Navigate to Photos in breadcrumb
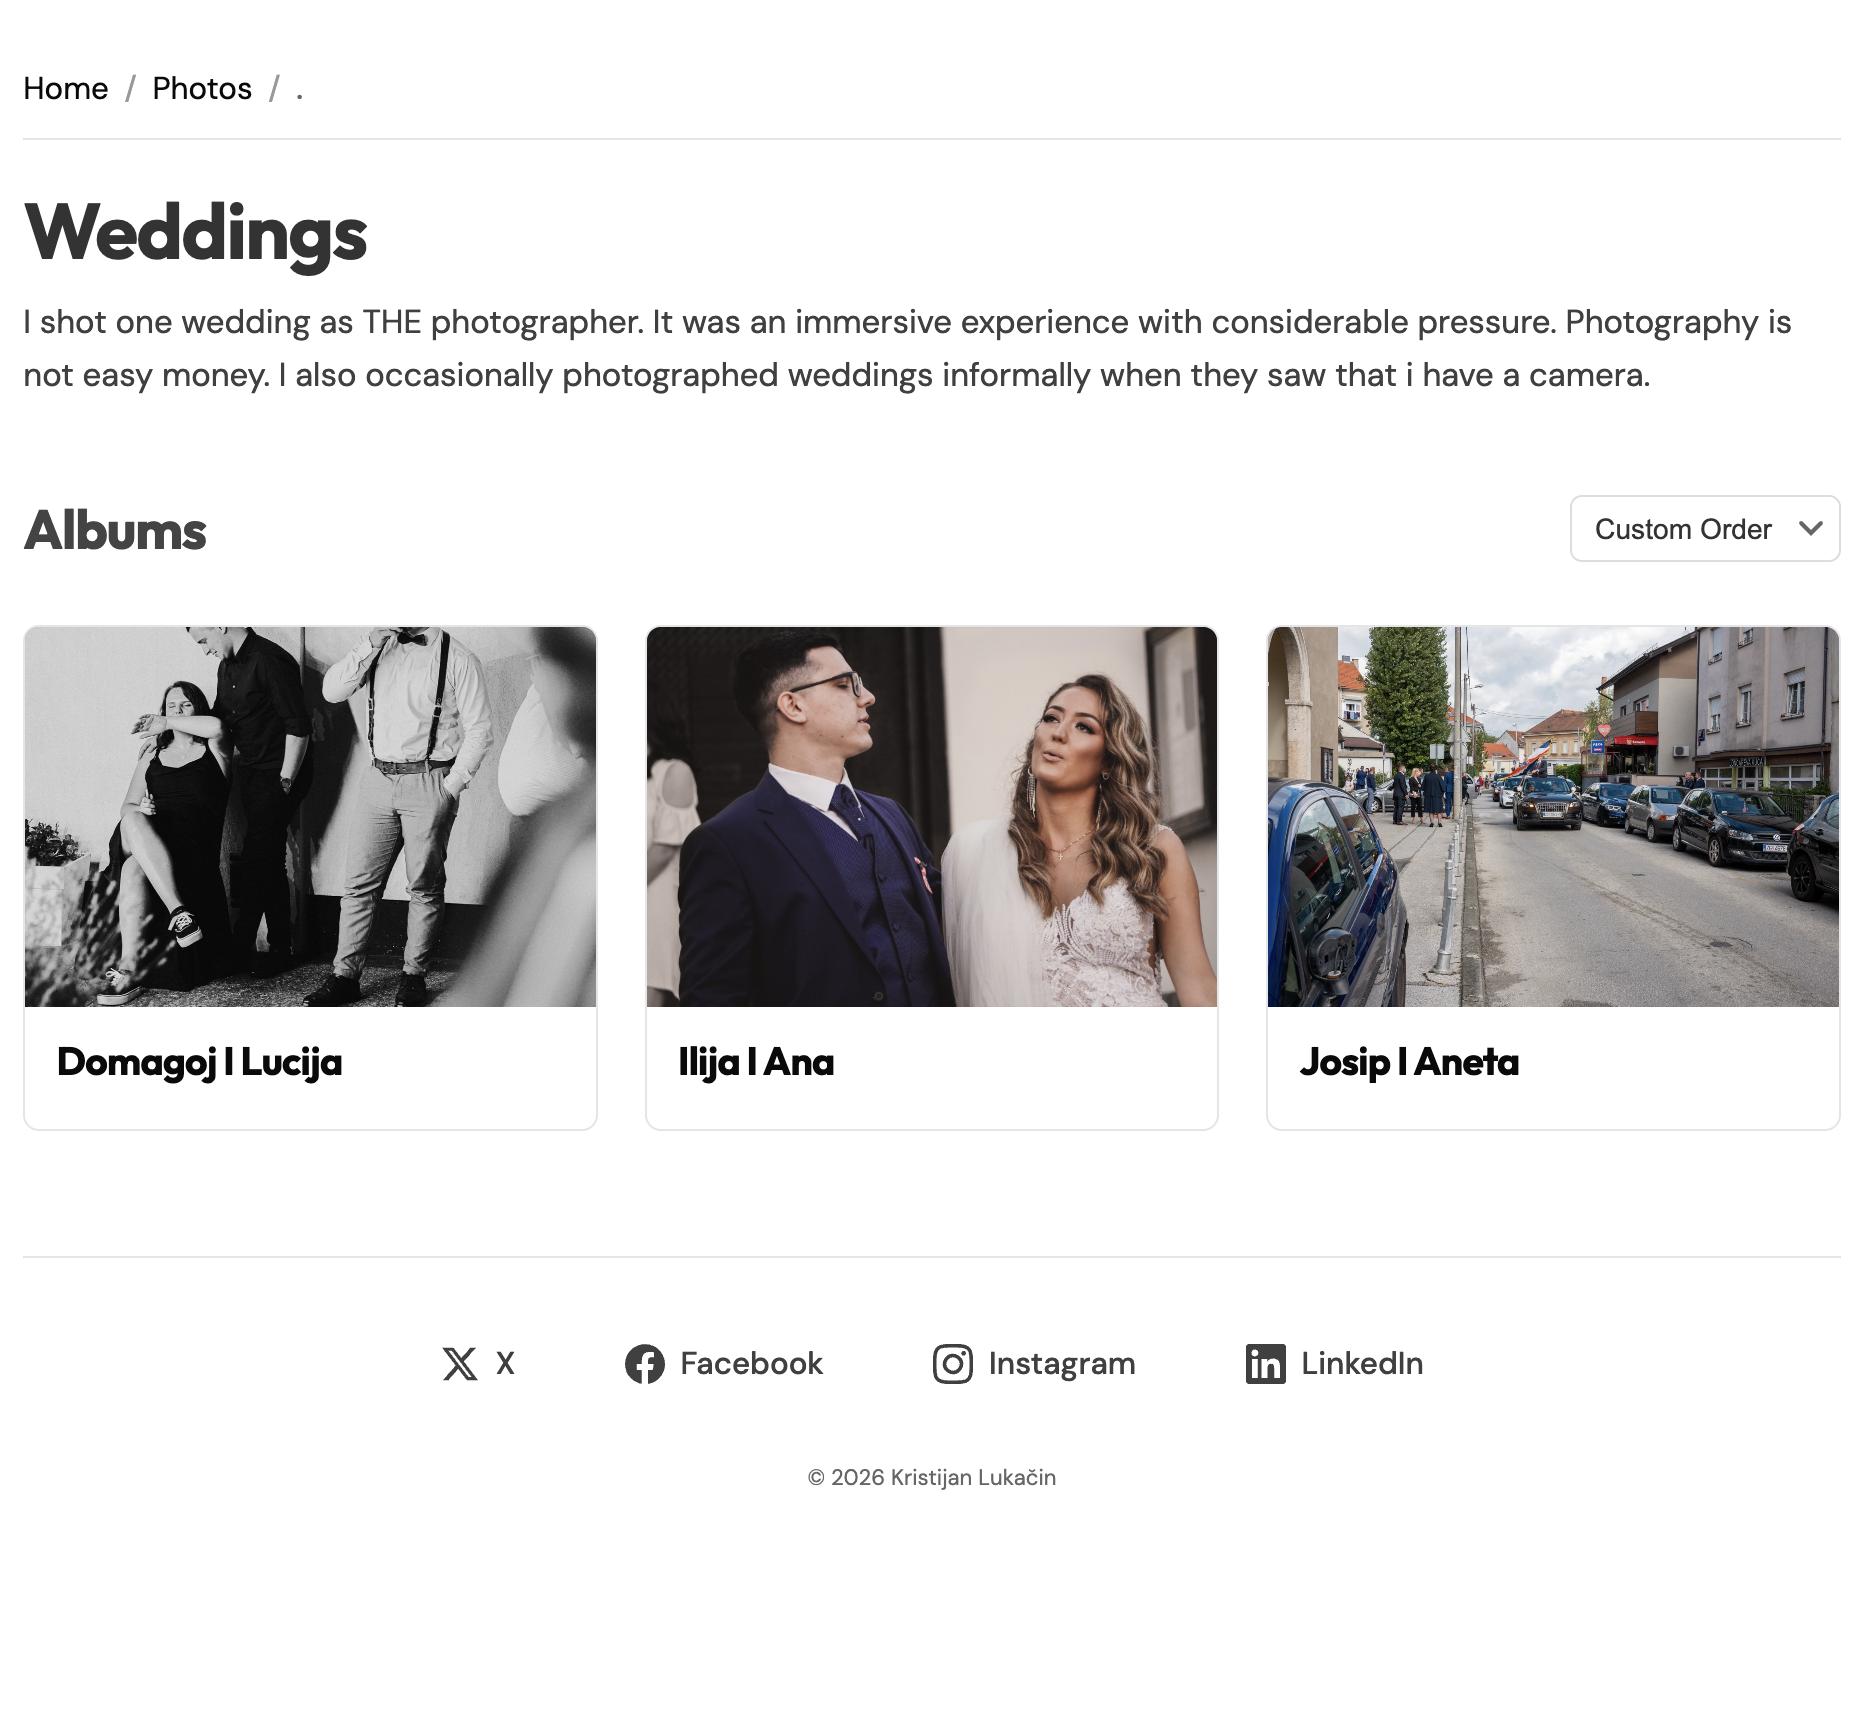This screenshot has height=1726, width=1860. click(x=202, y=89)
